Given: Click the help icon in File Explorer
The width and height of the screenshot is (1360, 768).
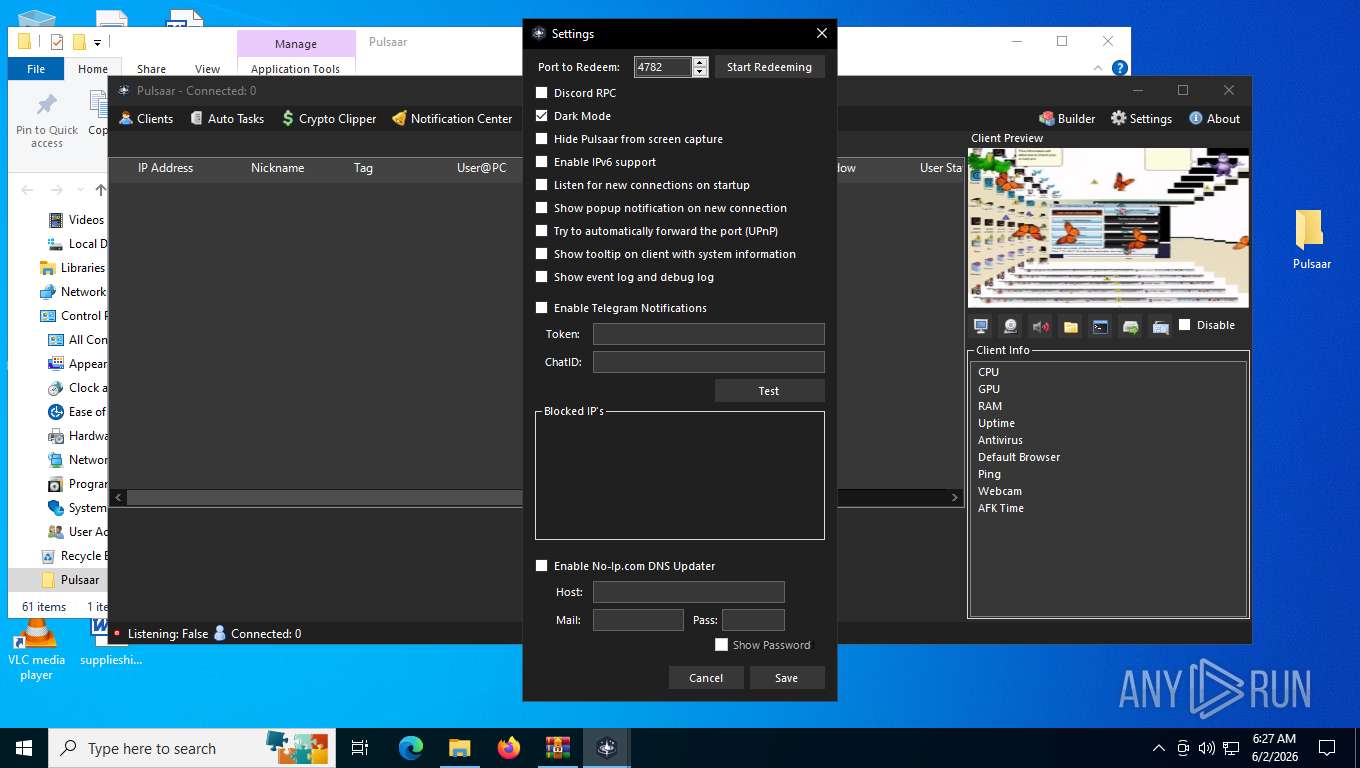Looking at the screenshot, I should pos(1120,68).
